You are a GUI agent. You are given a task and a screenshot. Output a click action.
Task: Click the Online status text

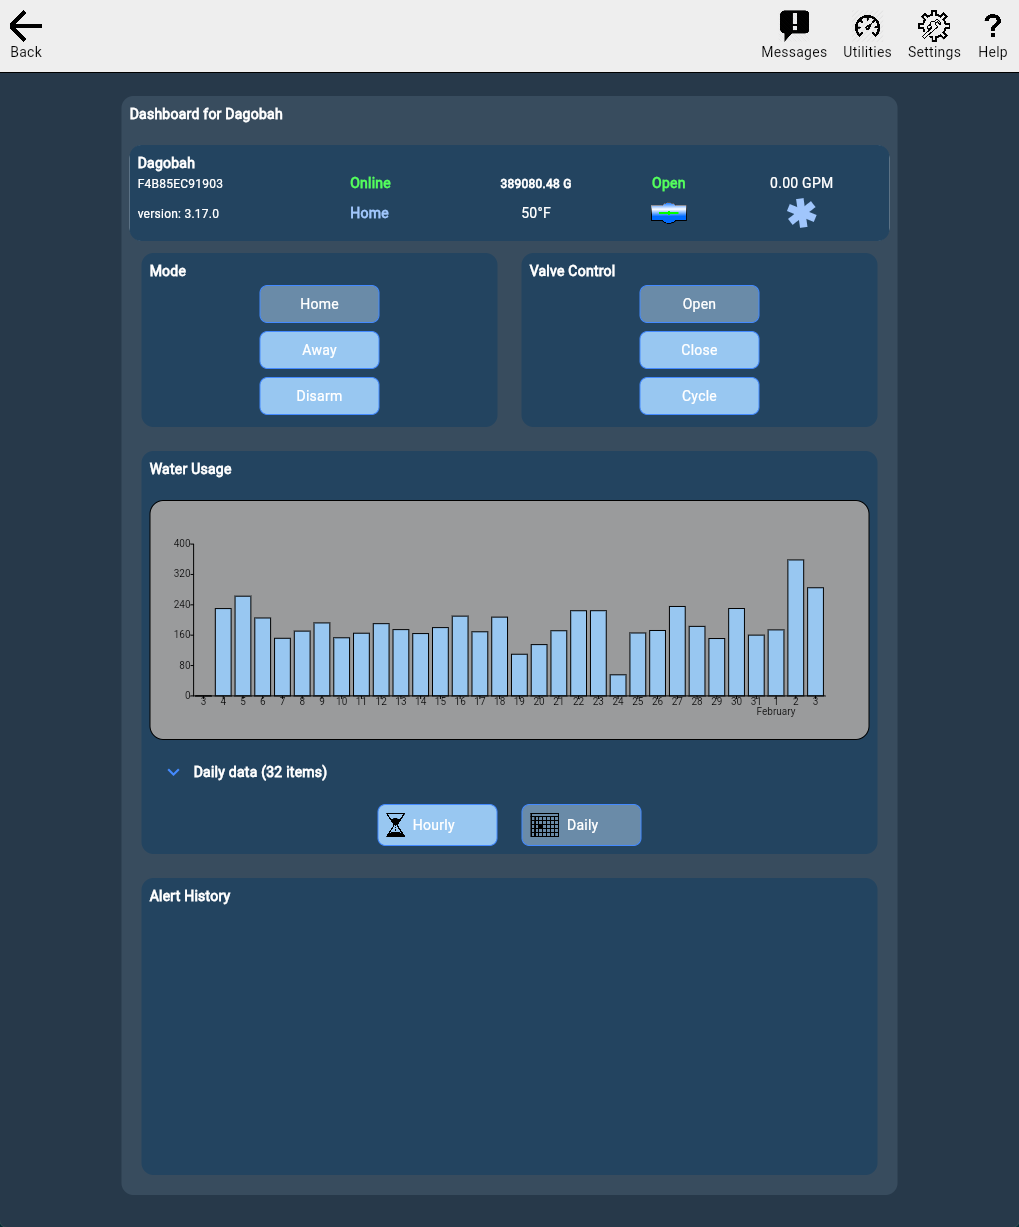(x=370, y=183)
